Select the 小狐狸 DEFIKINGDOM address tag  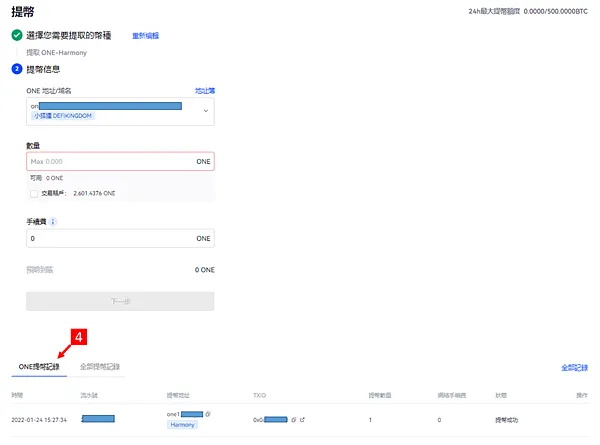63,116
